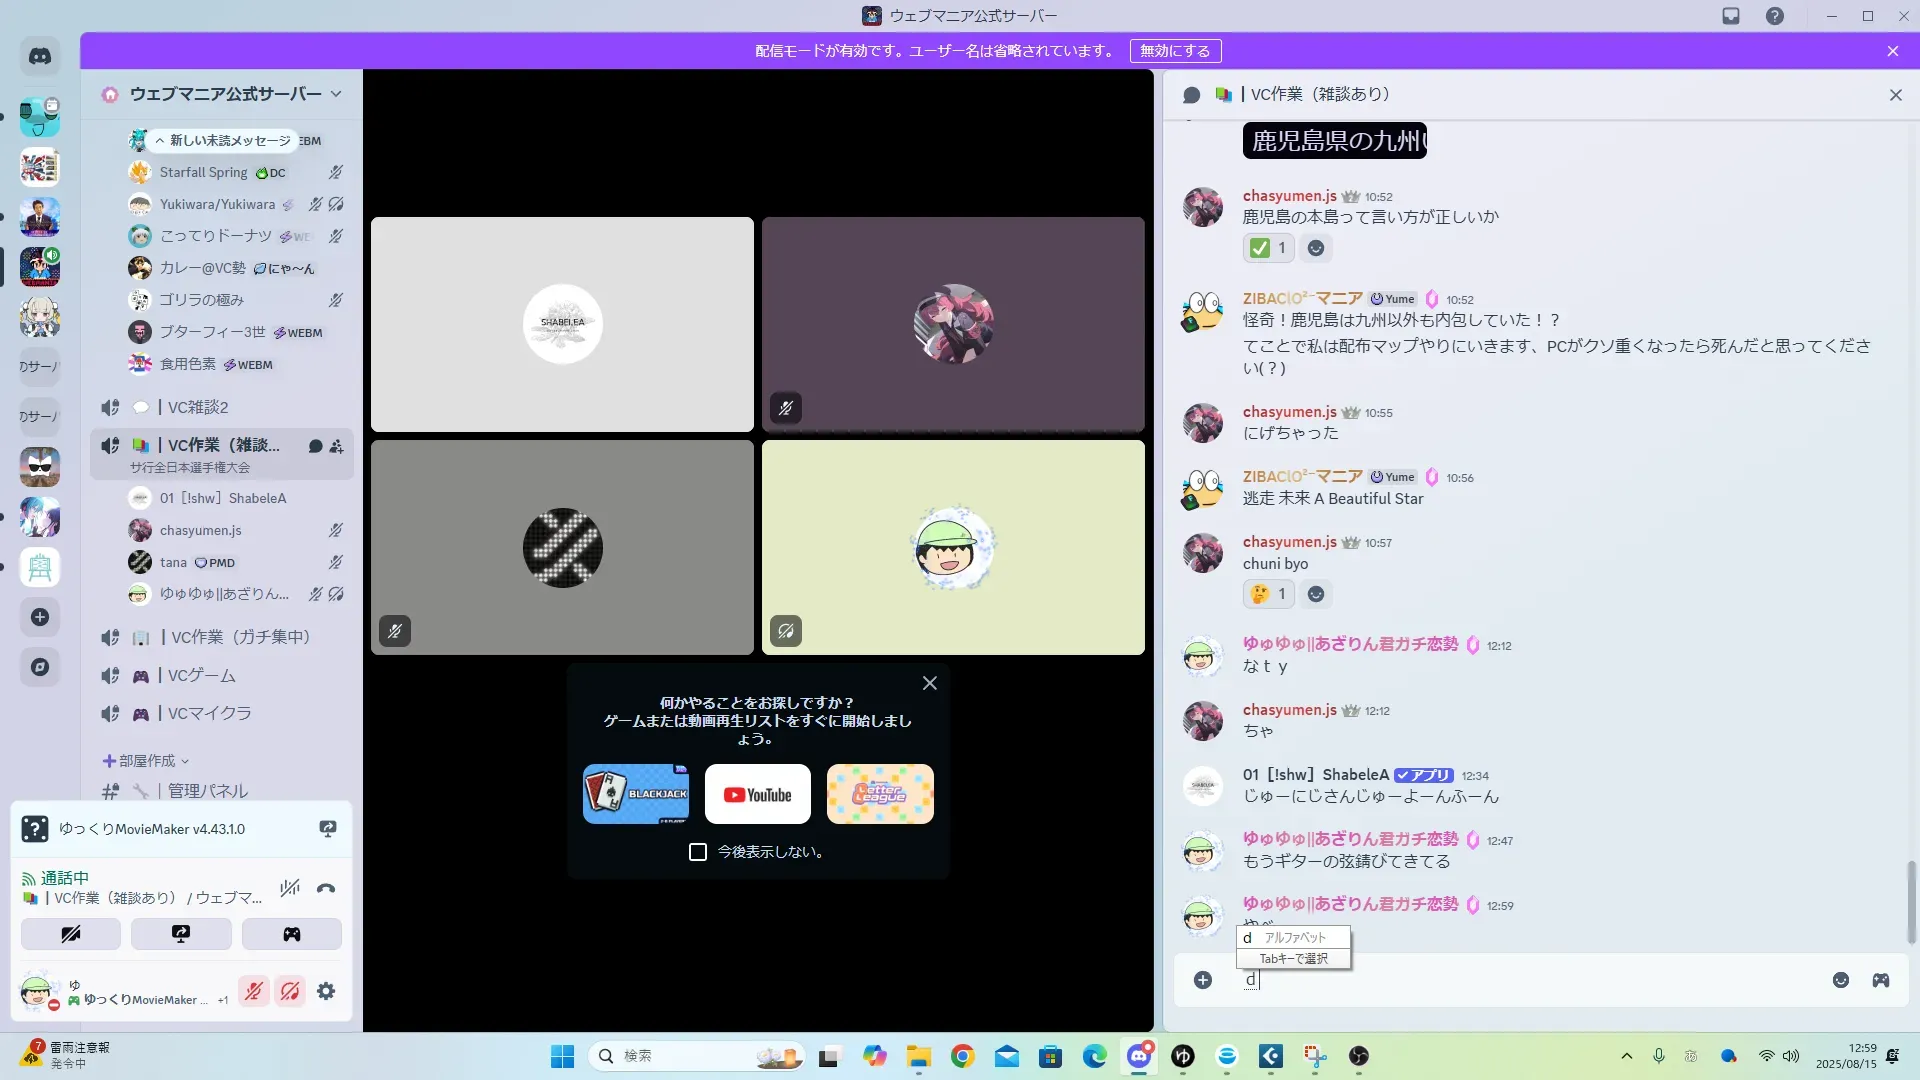Open emoji picker in message box
The height and width of the screenshot is (1080, 1920).
[1841, 980]
